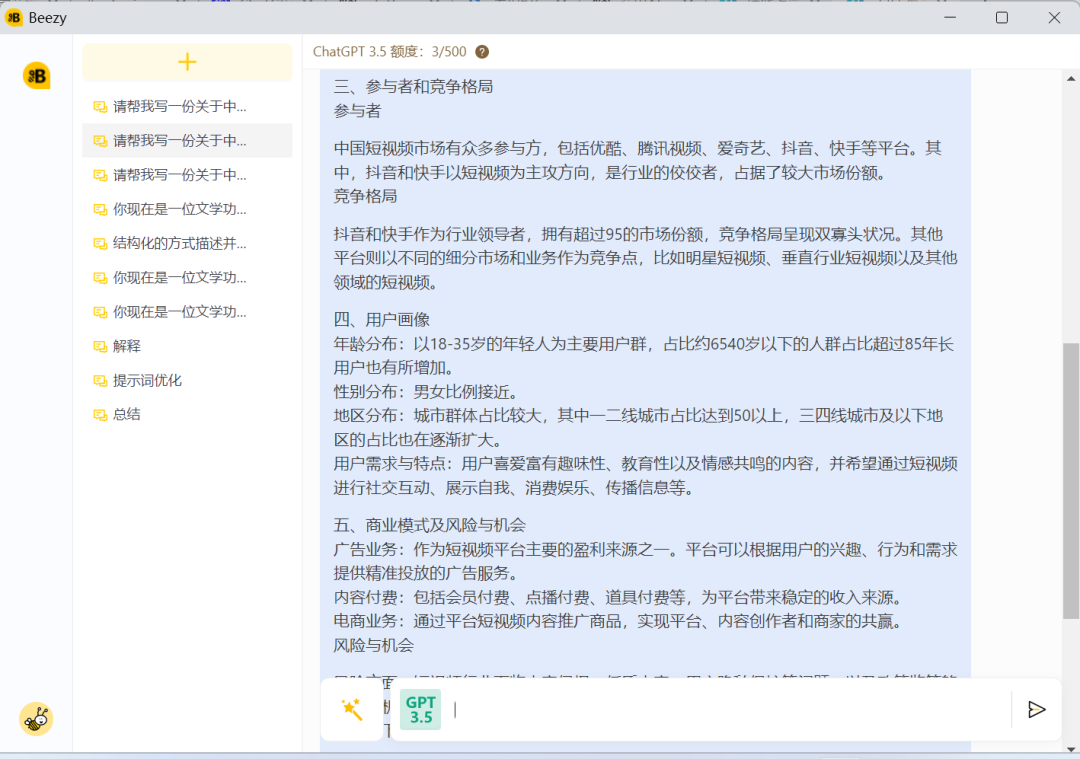Click heading 三、参与者和竞争格局
1080x759 pixels.
(413, 87)
